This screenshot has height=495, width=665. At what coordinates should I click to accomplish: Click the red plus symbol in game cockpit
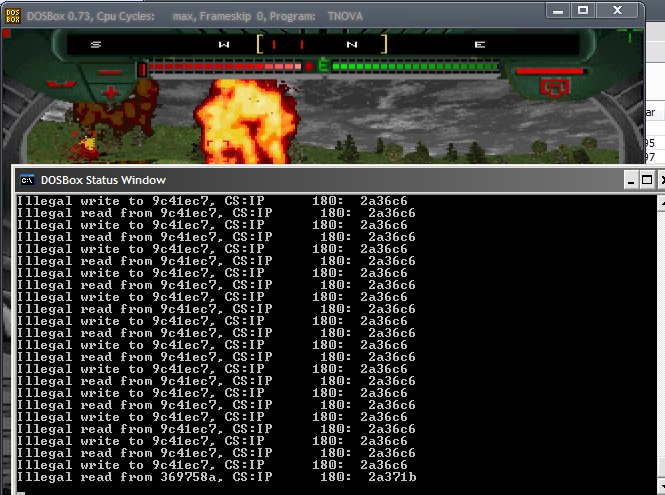[x=110, y=92]
